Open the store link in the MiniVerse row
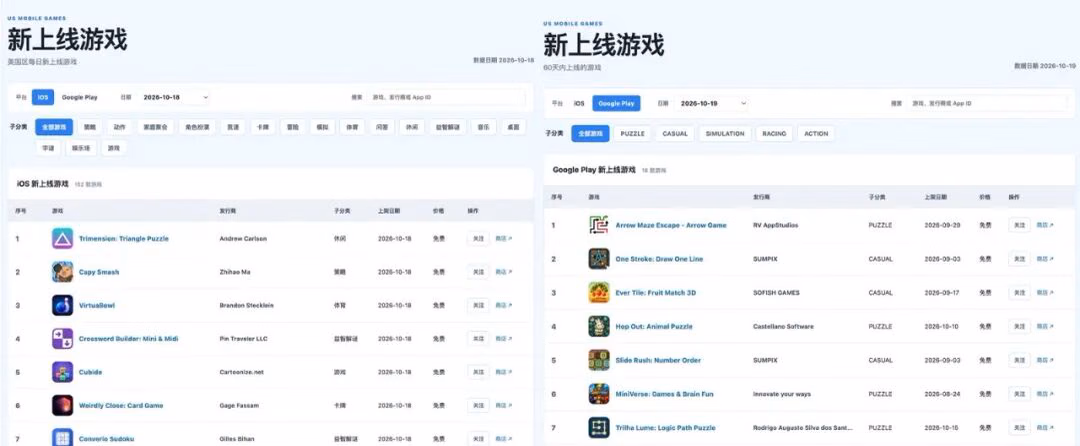This screenshot has width=1080, height=446. [1045, 394]
